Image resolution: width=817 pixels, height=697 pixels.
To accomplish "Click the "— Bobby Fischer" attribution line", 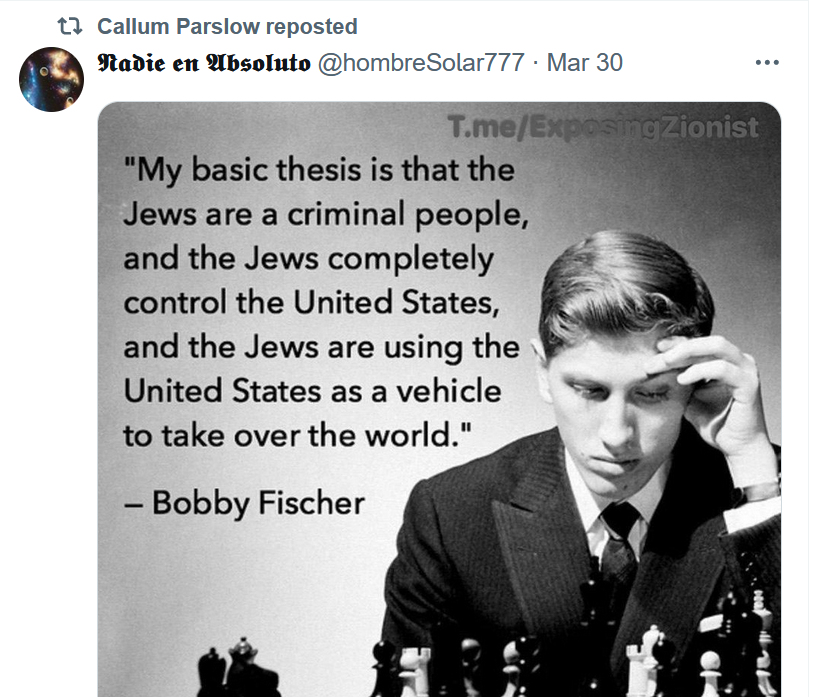I will coord(245,501).
